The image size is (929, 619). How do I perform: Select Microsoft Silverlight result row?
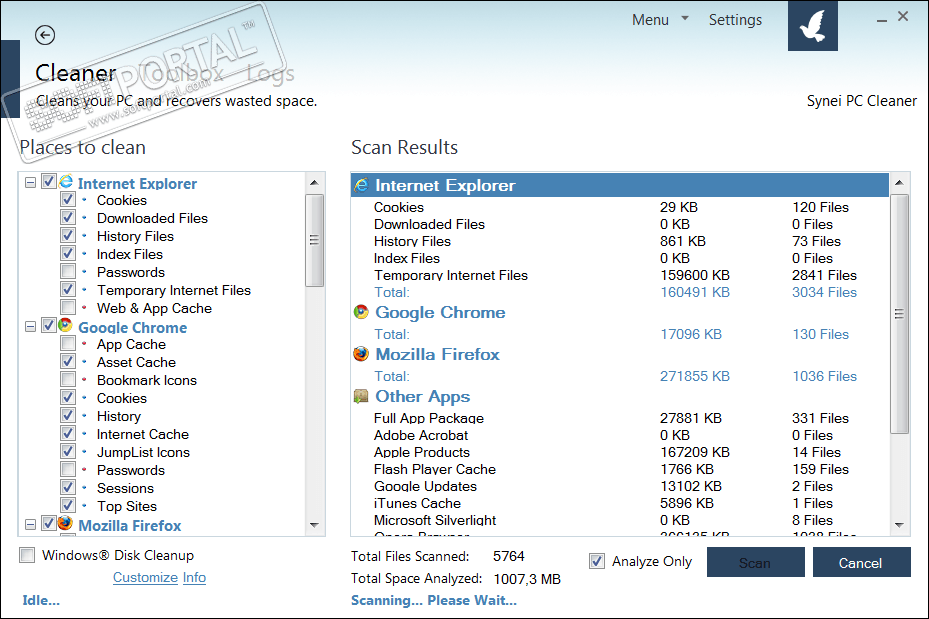(x=620, y=521)
